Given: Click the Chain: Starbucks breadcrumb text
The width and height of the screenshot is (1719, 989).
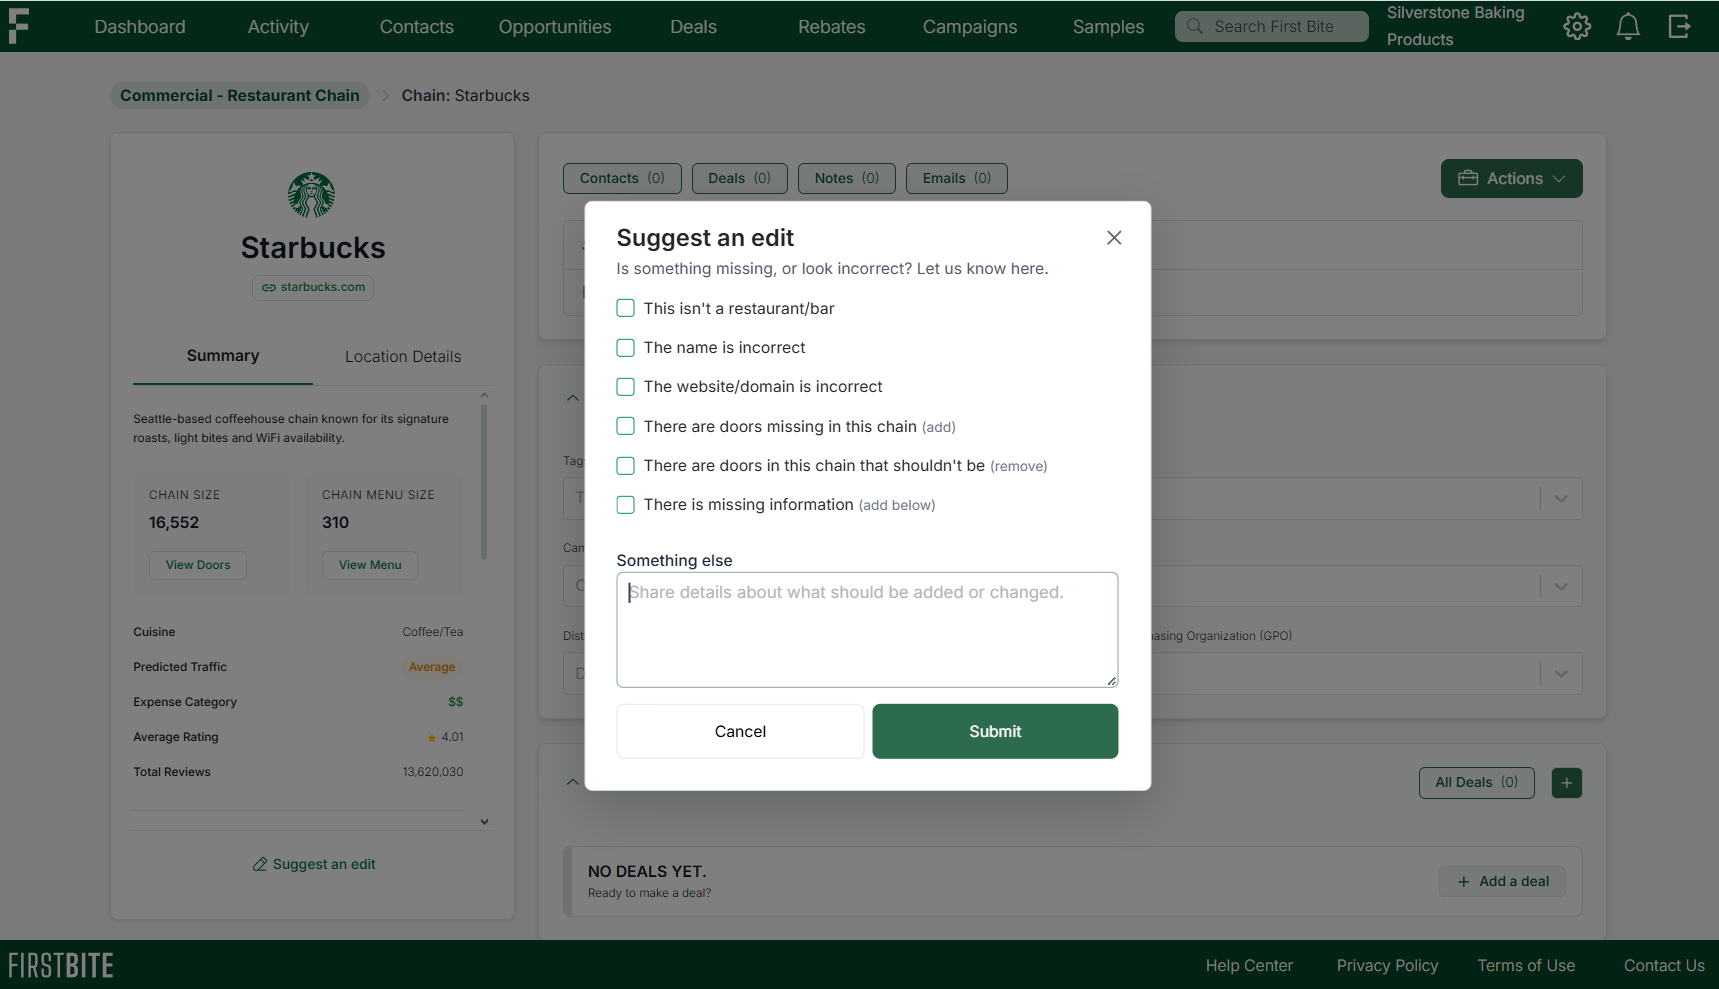Looking at the screenshot, I should 466,96.
